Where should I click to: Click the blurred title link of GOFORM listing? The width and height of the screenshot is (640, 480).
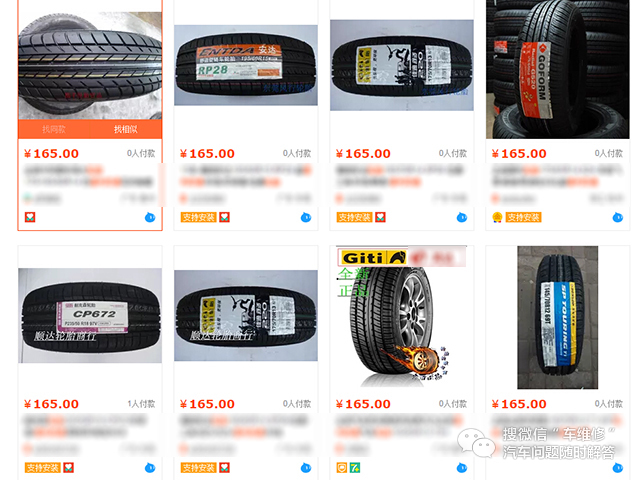click(x=558, y=176)
